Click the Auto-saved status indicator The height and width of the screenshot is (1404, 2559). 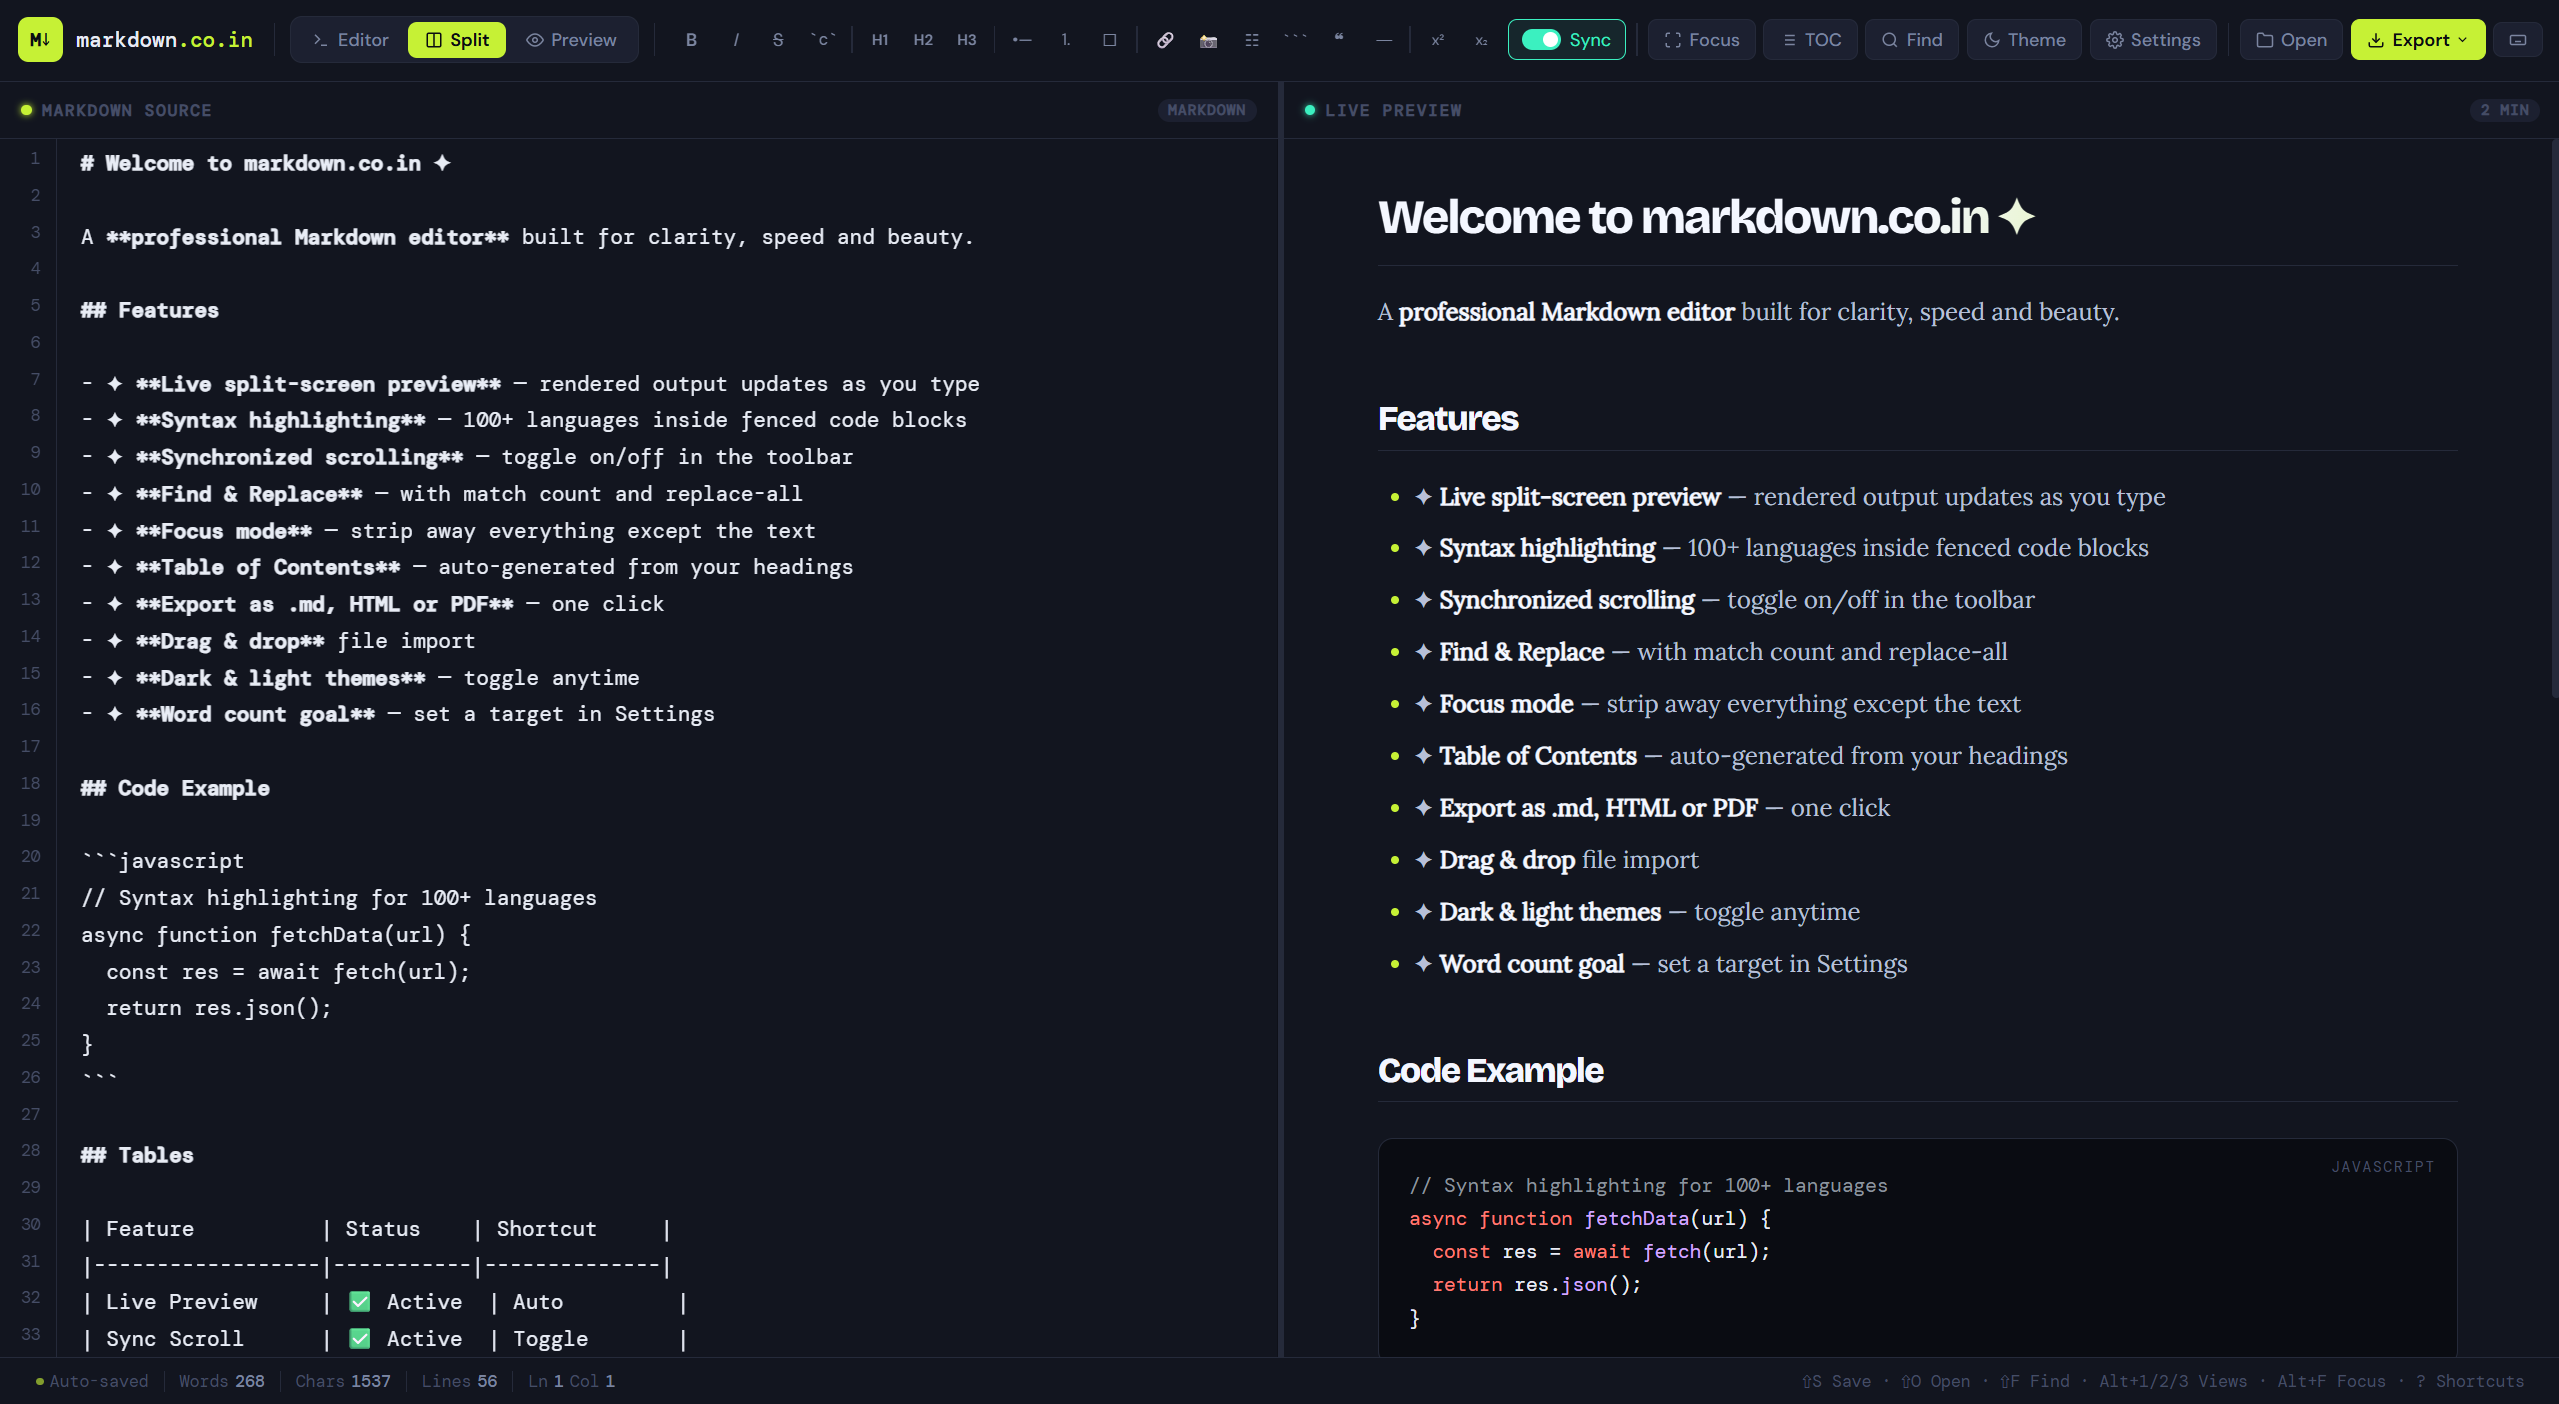(x=92, y=1381)
